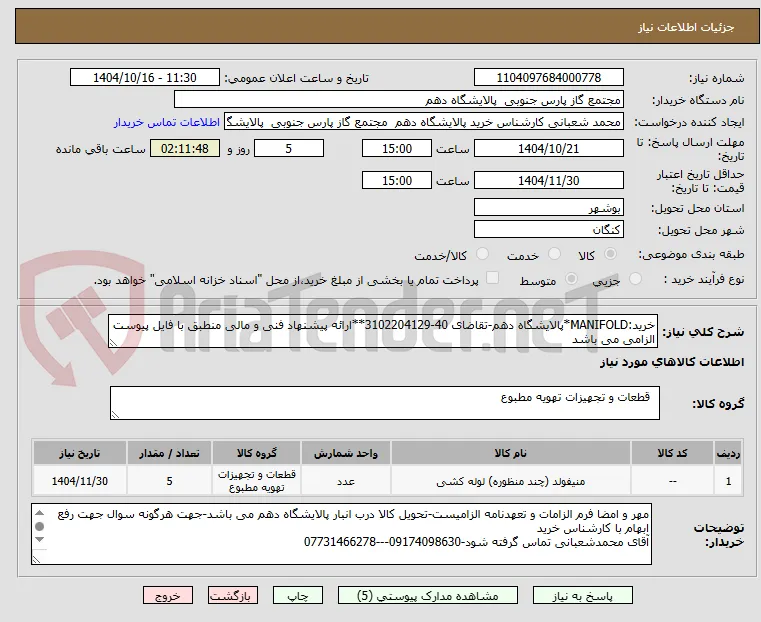This screenshot has width=761, height=622.
Task: Click the گروه کالا column header in table
Action: click(x=256, y=453)
